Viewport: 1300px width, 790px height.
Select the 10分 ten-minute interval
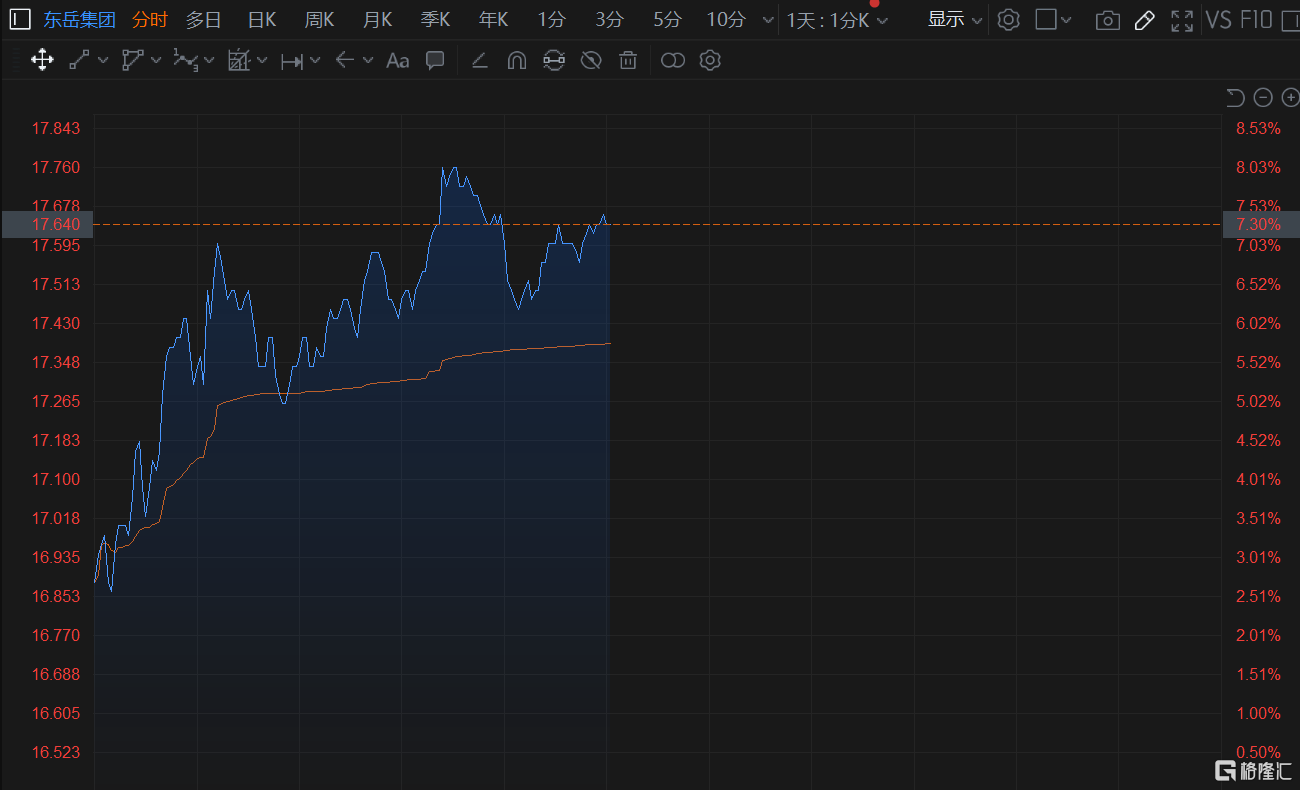tap(726, 20)
